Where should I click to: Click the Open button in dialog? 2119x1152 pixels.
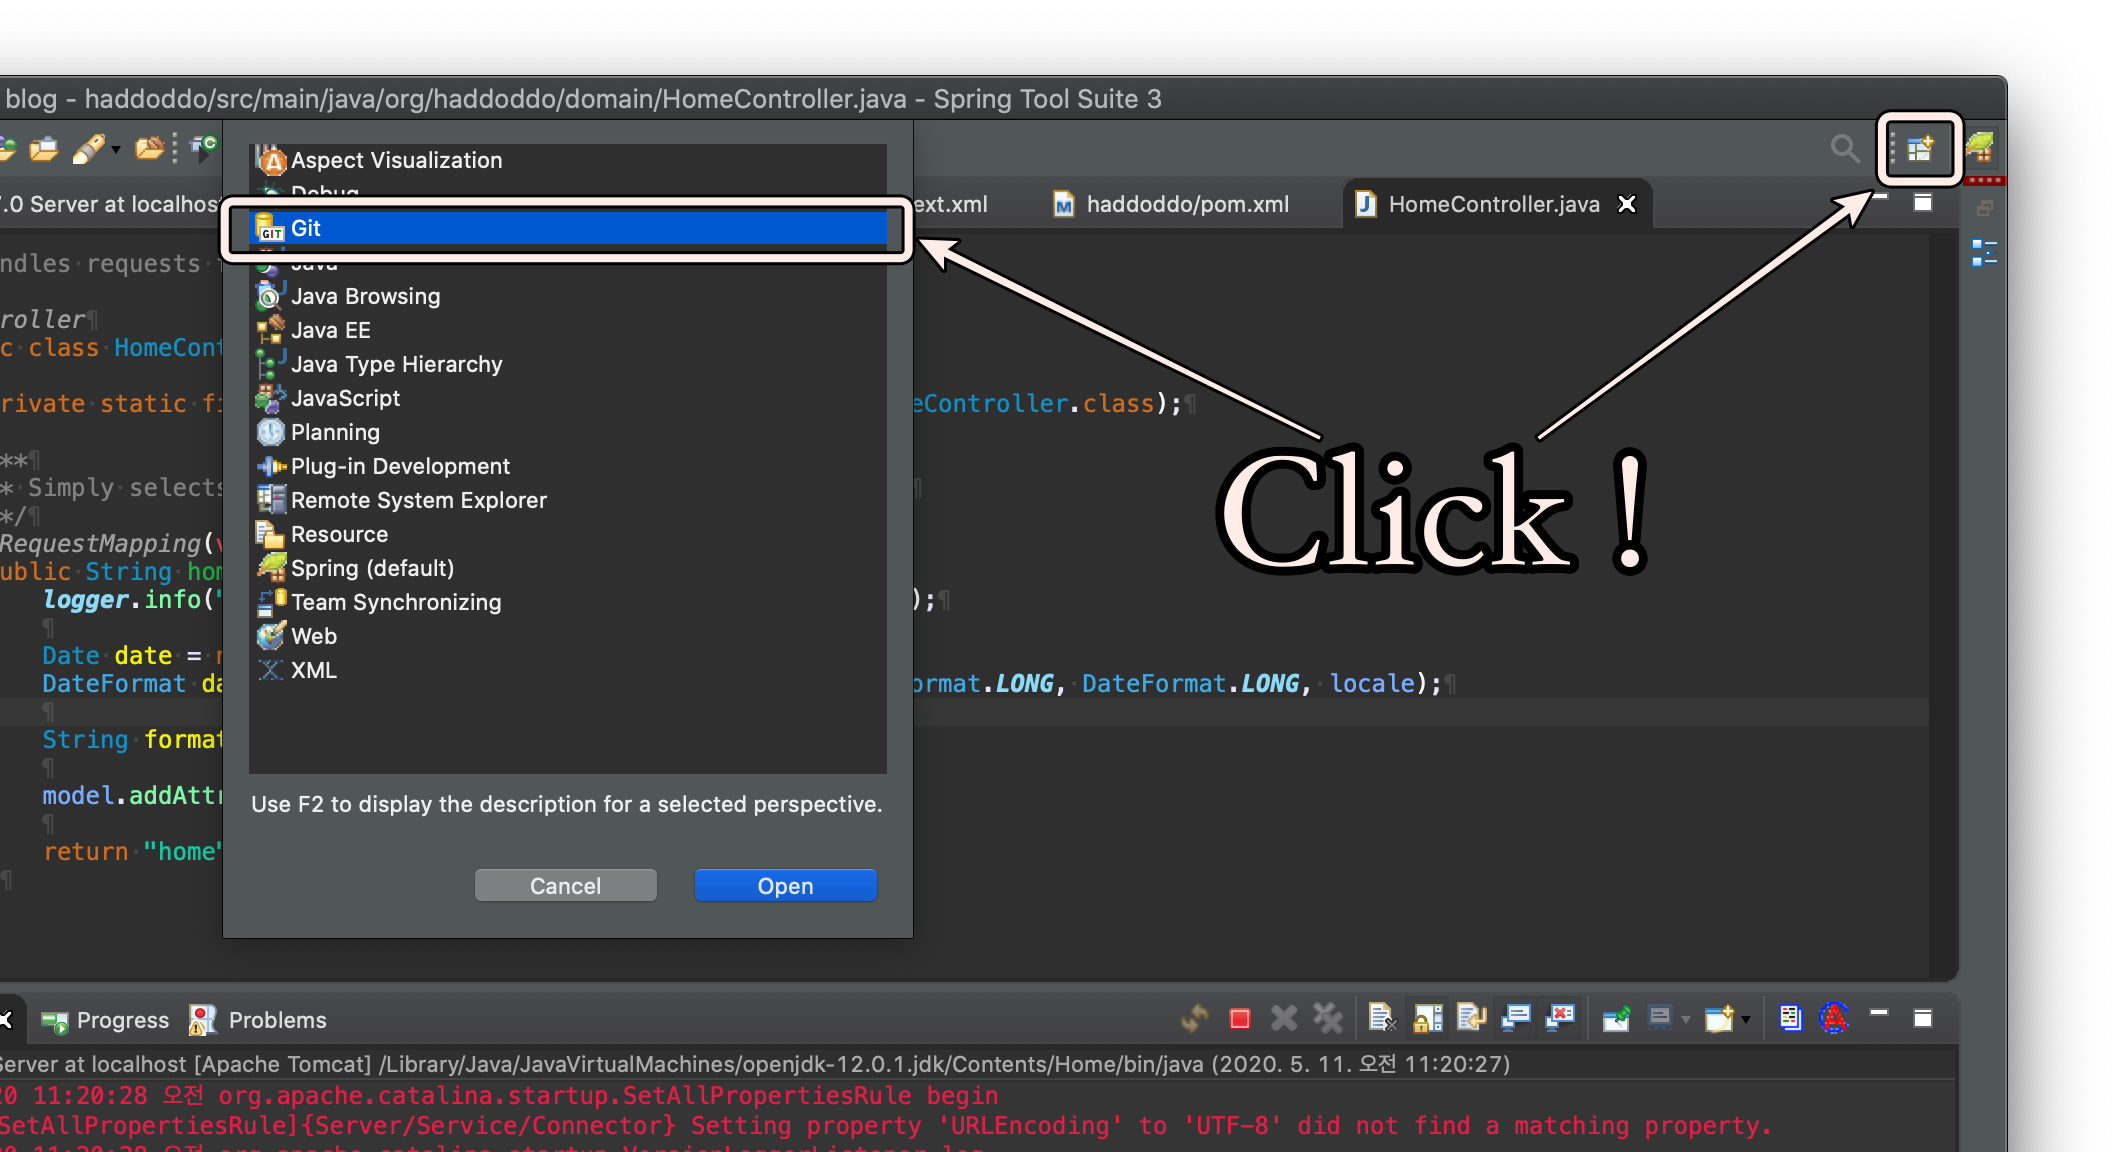(x=785, y=886)
